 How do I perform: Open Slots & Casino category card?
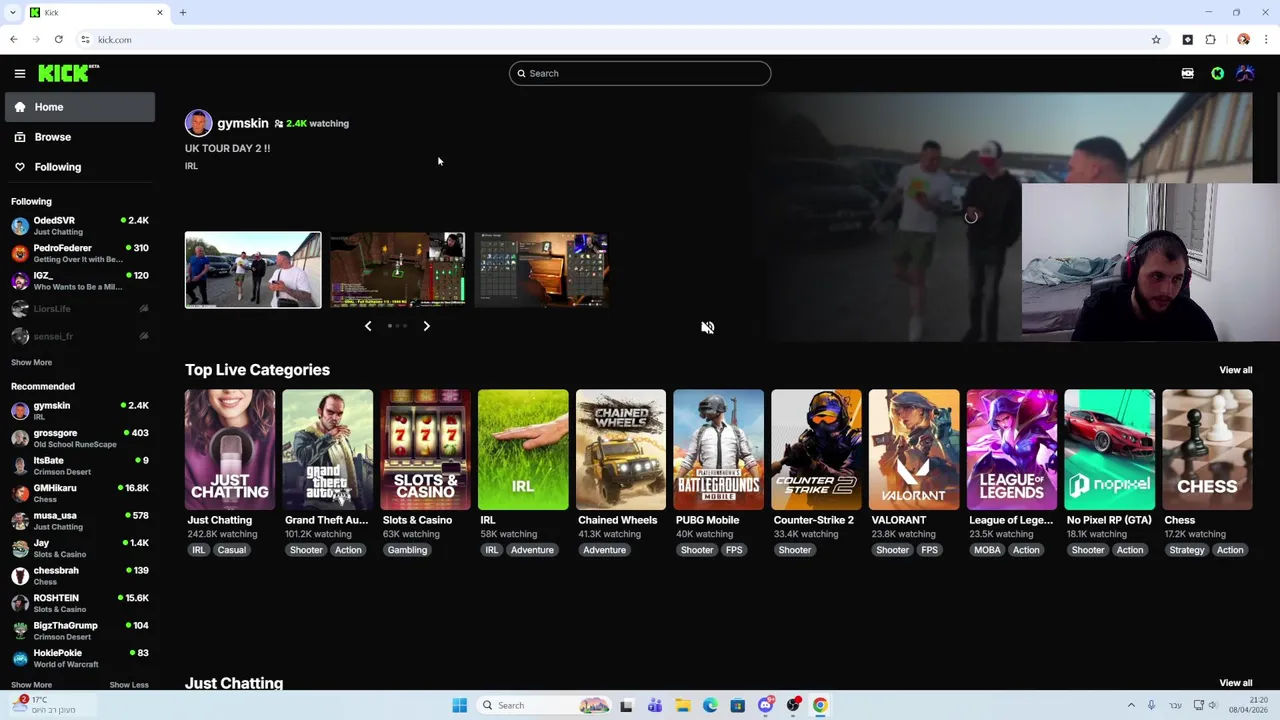pyautogui.click(x=425, y=450)
